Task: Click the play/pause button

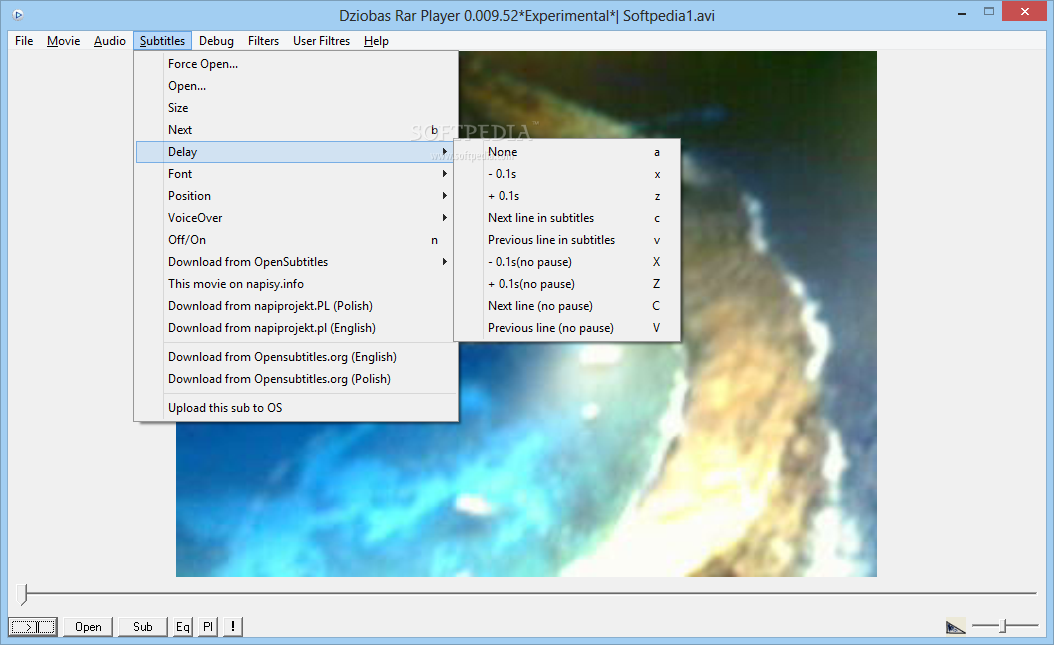Action: [33, 627]
